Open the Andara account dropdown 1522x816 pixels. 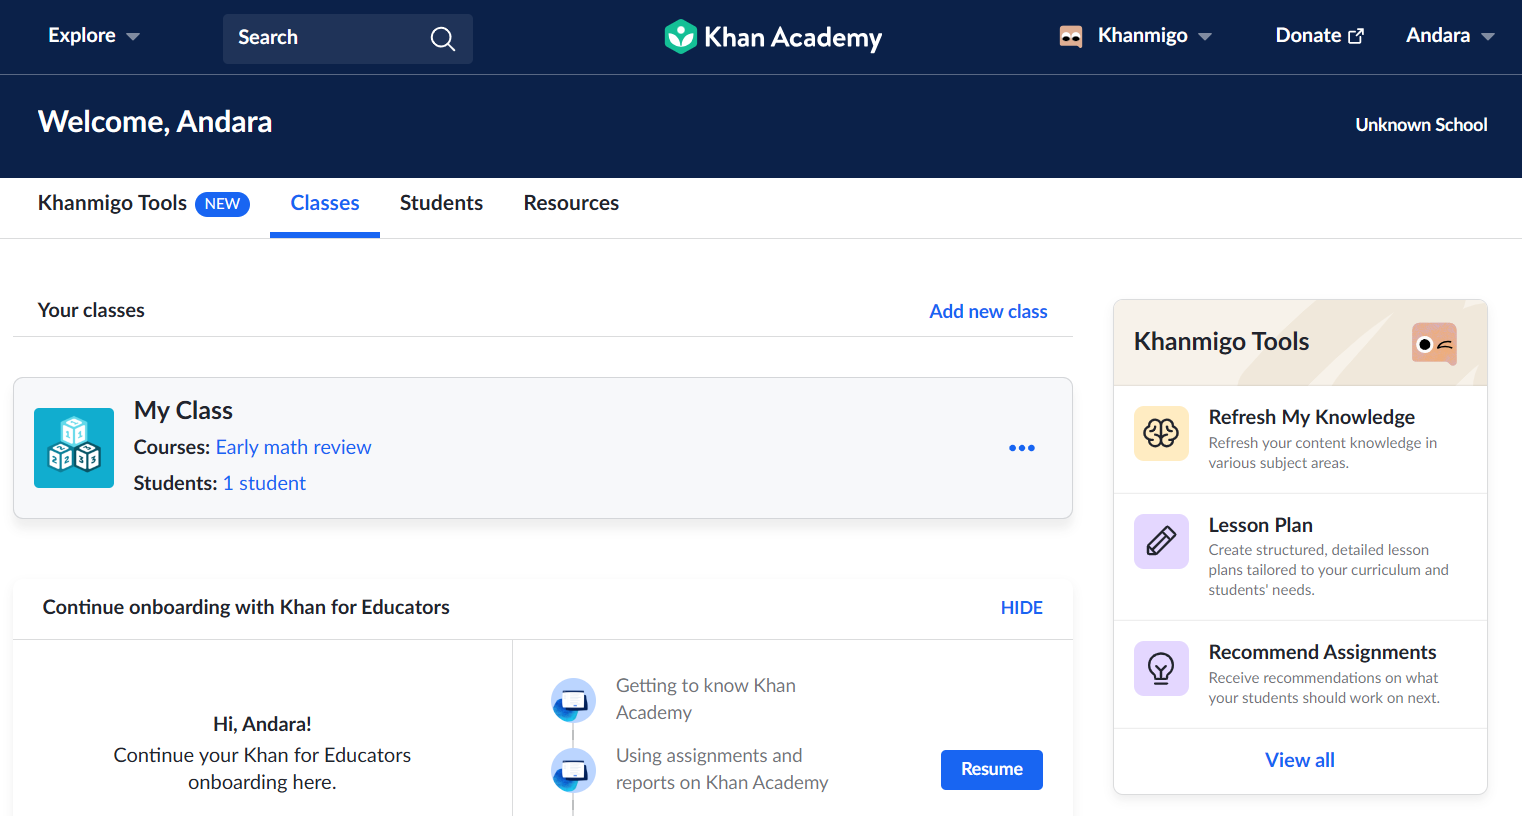(1450, 36)
